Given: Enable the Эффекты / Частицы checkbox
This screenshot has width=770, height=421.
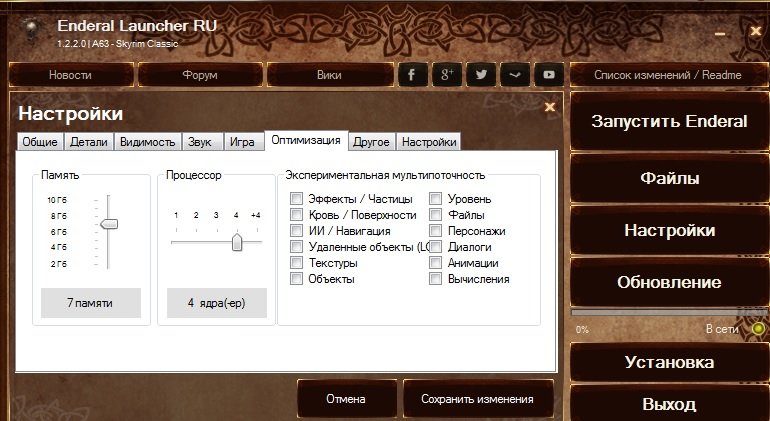Looking at the screenshot, I should tap(296, 199).
